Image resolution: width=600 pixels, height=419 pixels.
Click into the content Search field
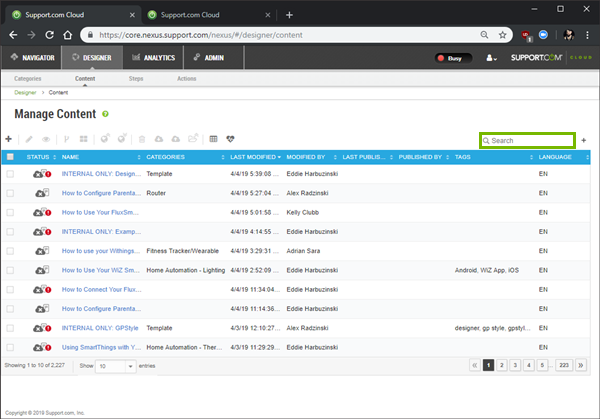tap(527, 140)
